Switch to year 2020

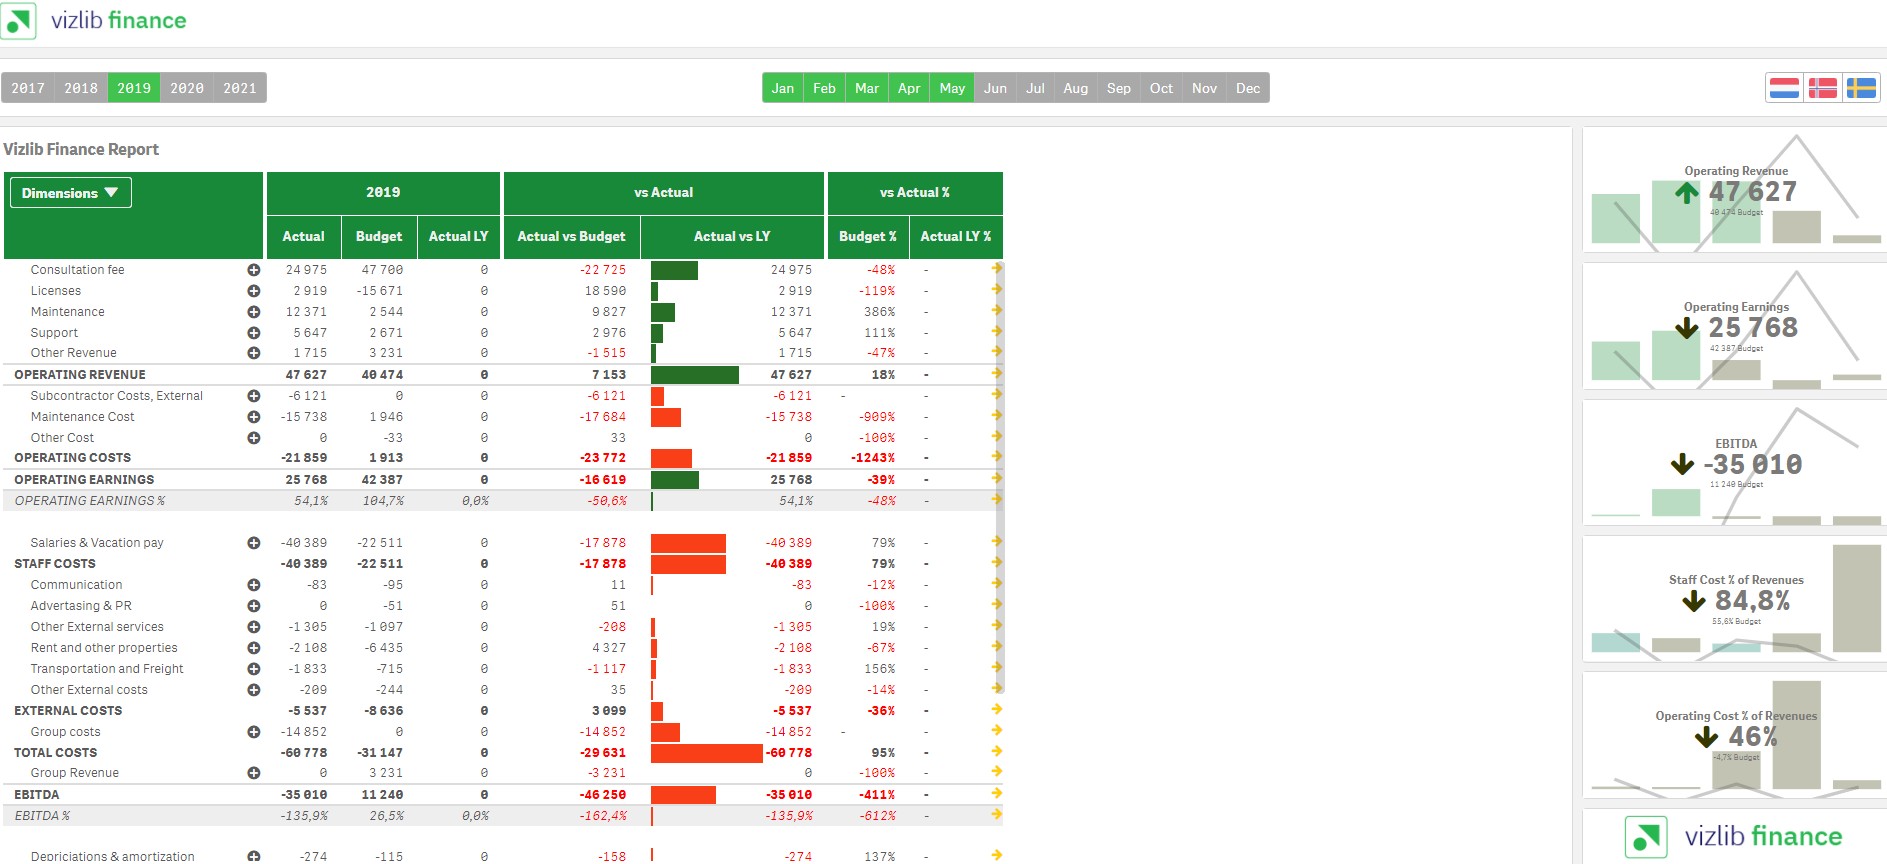[187, 88]
